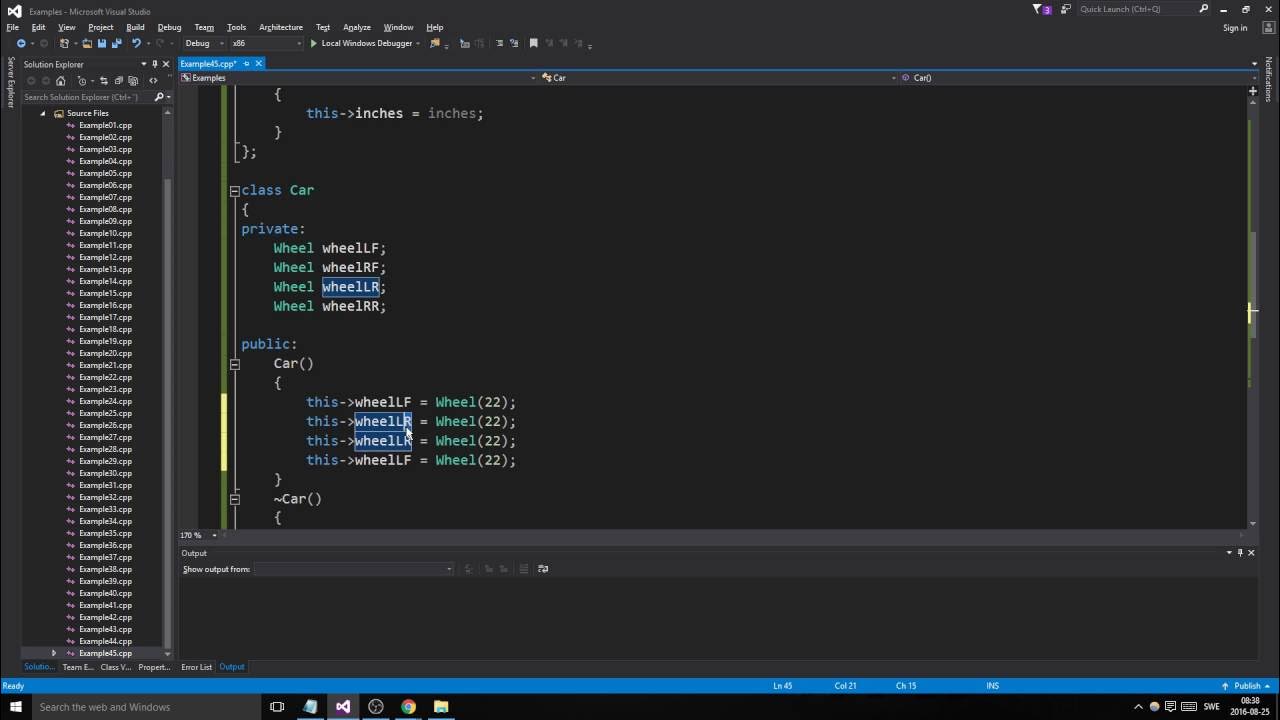Click the Solution Explorer search magnifier icon
Screen dimensions: 1280x720
click(x=159, y=97)
